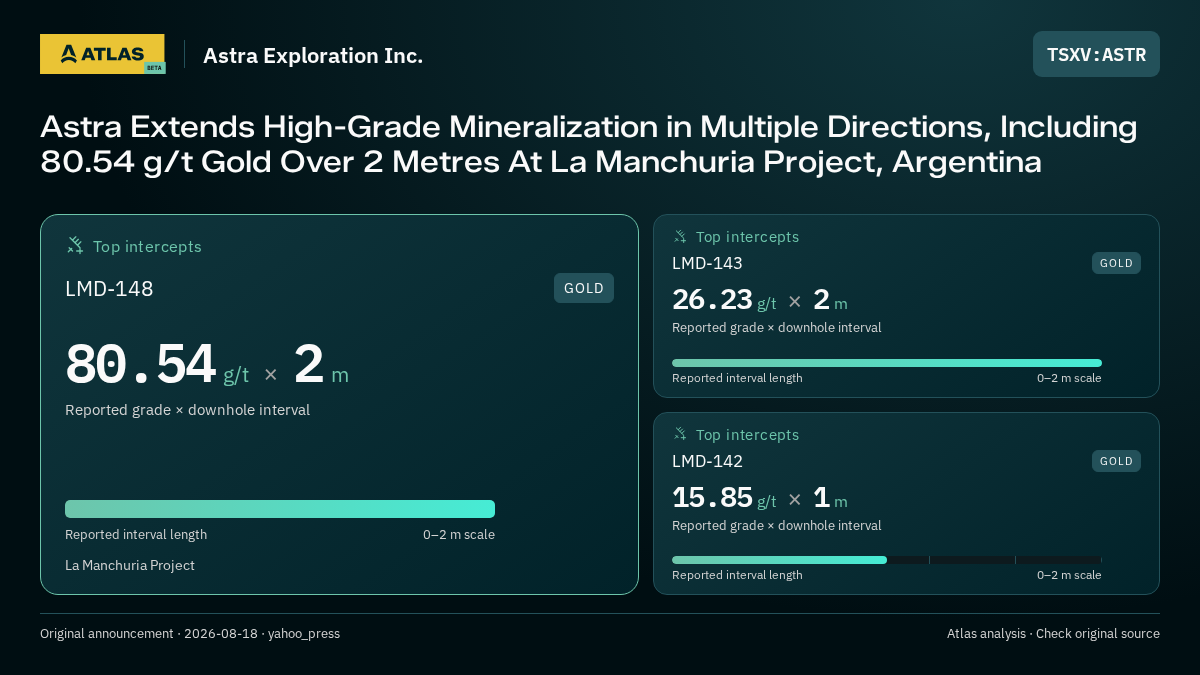Screen dimensions: 1200x675
Task: Click the GOLD tag on LMD-143
Action: tap(1116, 263)
